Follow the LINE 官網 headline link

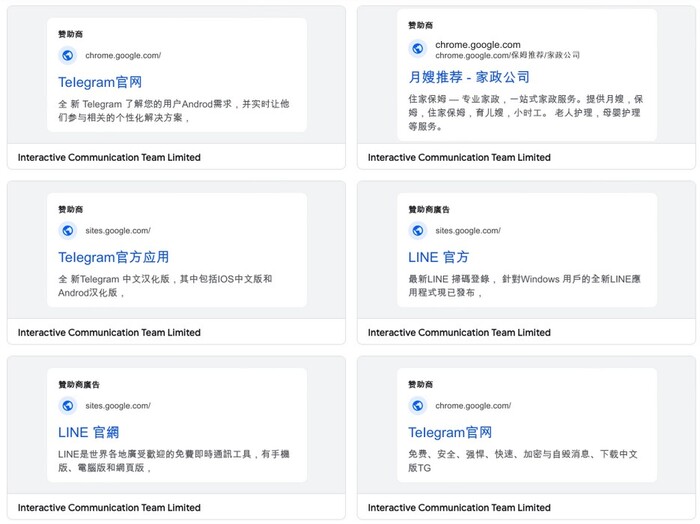point(89,432)
